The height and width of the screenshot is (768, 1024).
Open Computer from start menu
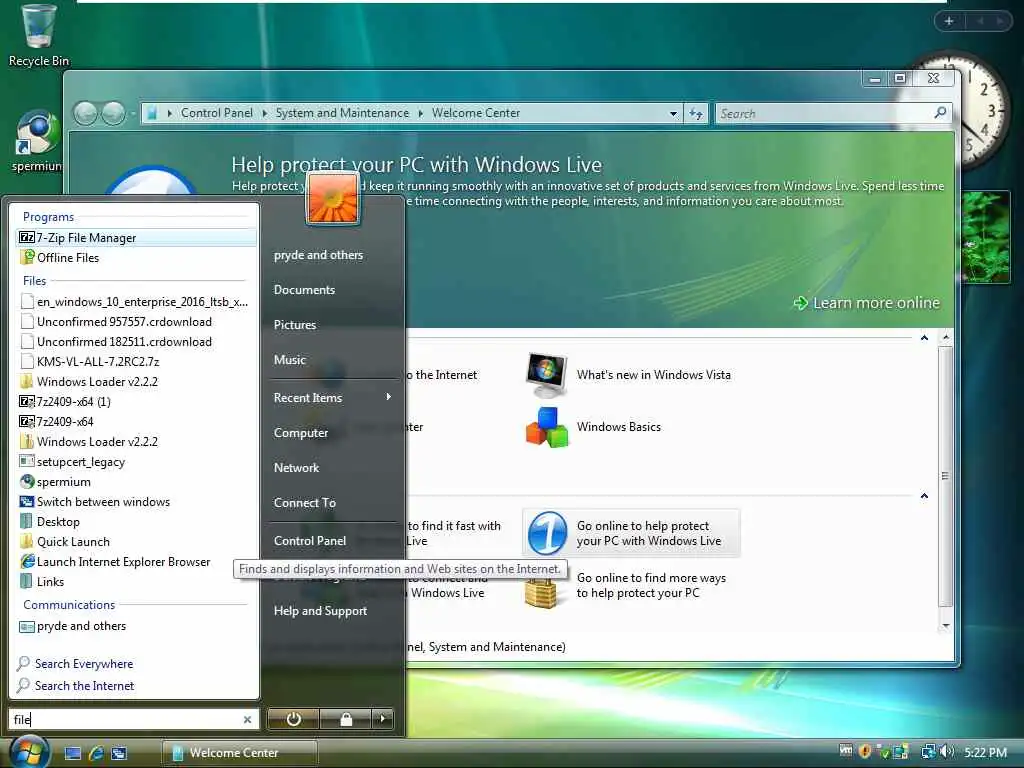(x=300, y=433)
